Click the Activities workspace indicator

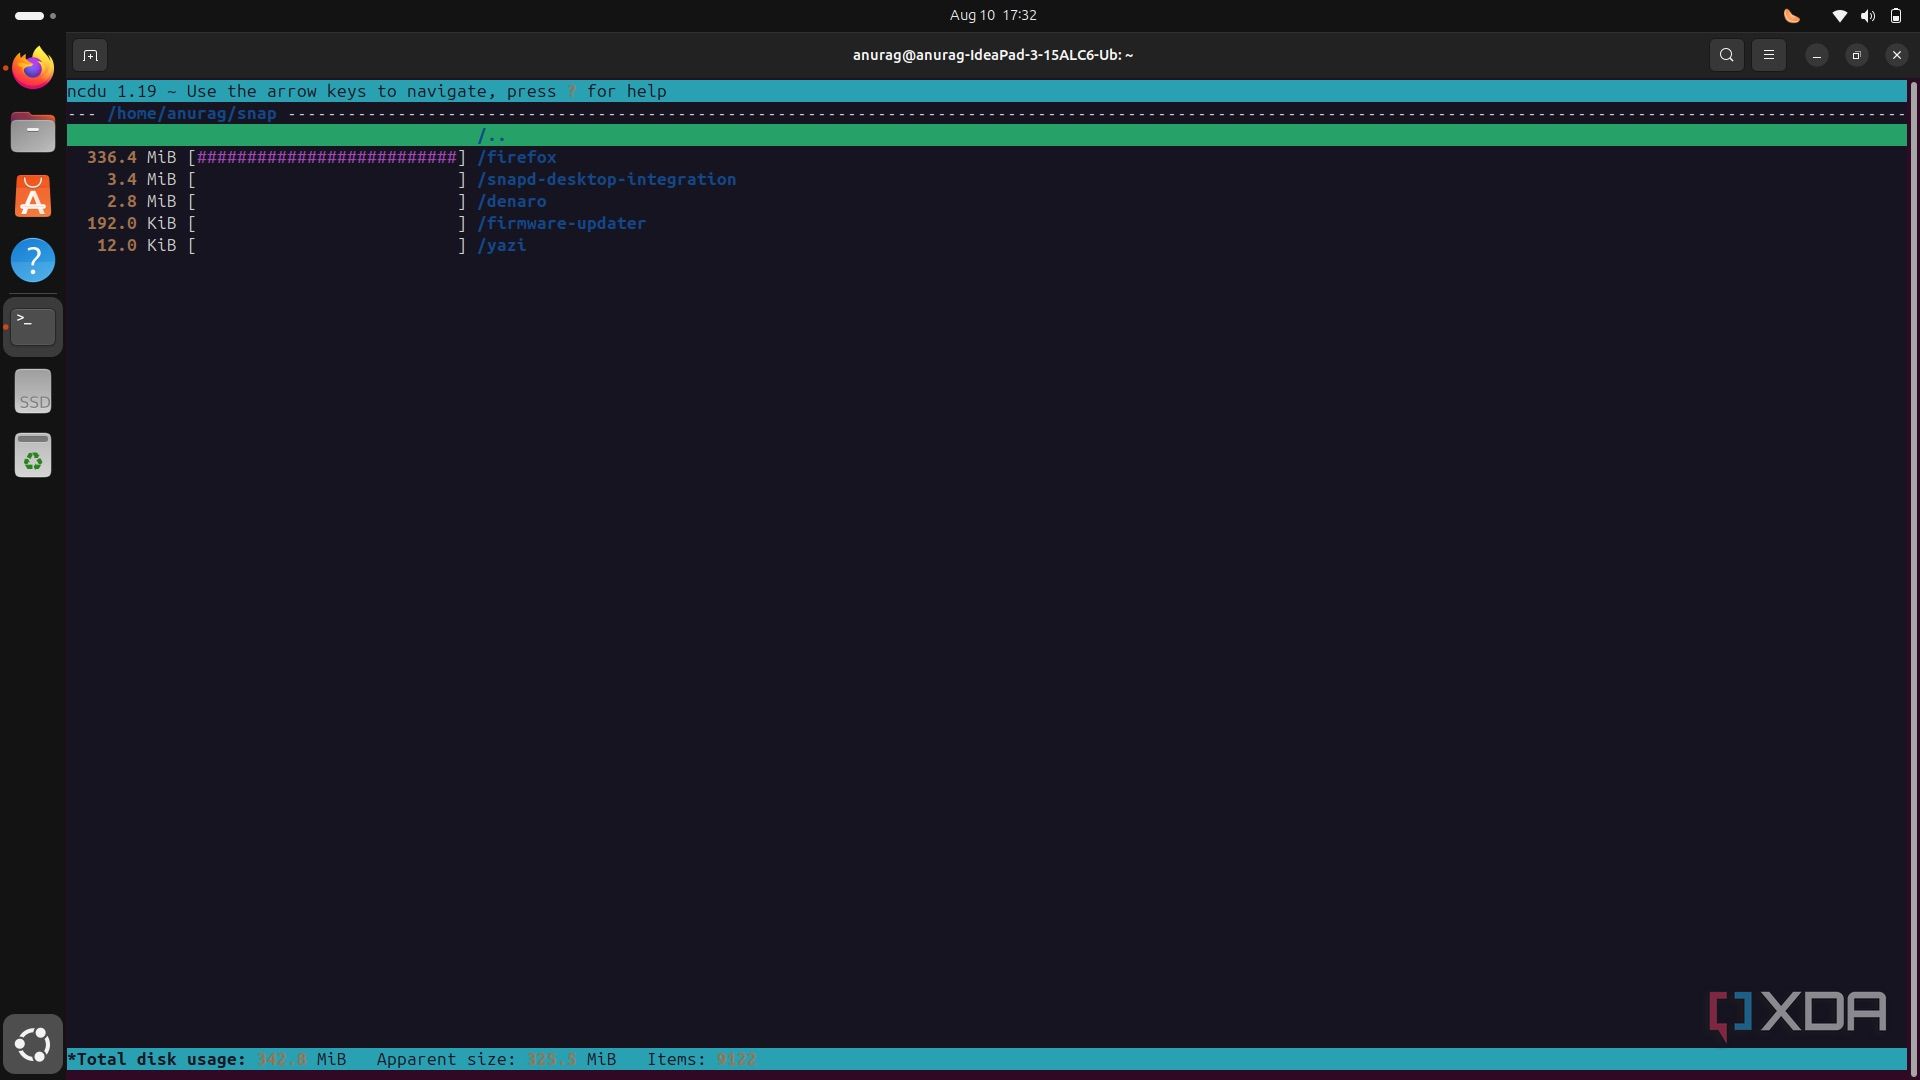point(35,16)
